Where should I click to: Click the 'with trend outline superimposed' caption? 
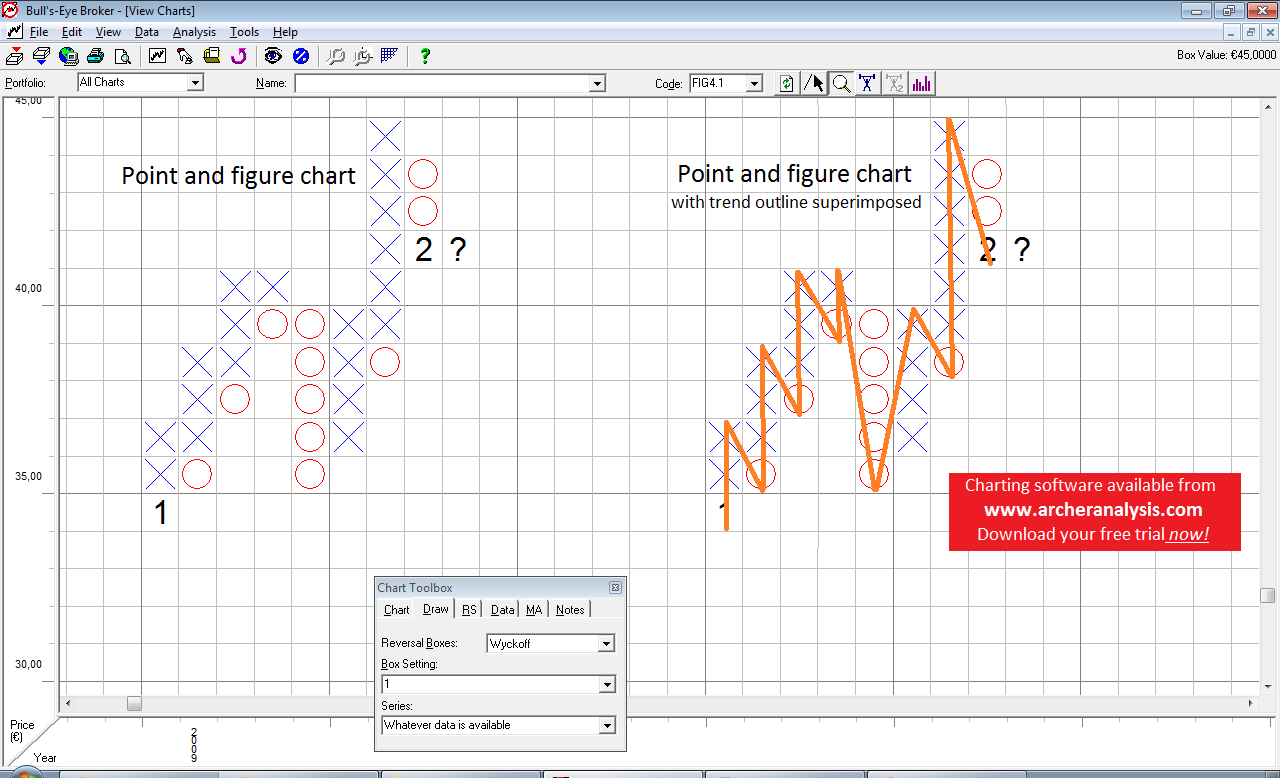(x=796, y=203)
